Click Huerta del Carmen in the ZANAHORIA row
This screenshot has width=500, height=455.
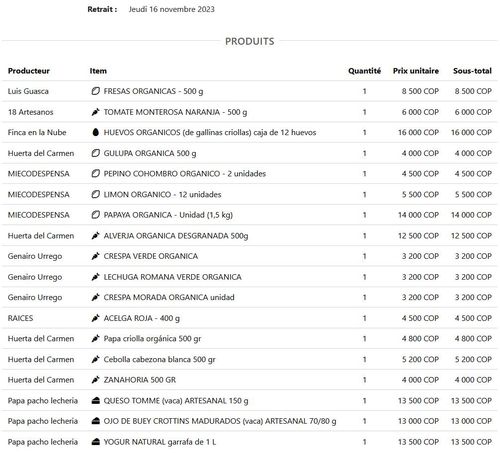41,380
